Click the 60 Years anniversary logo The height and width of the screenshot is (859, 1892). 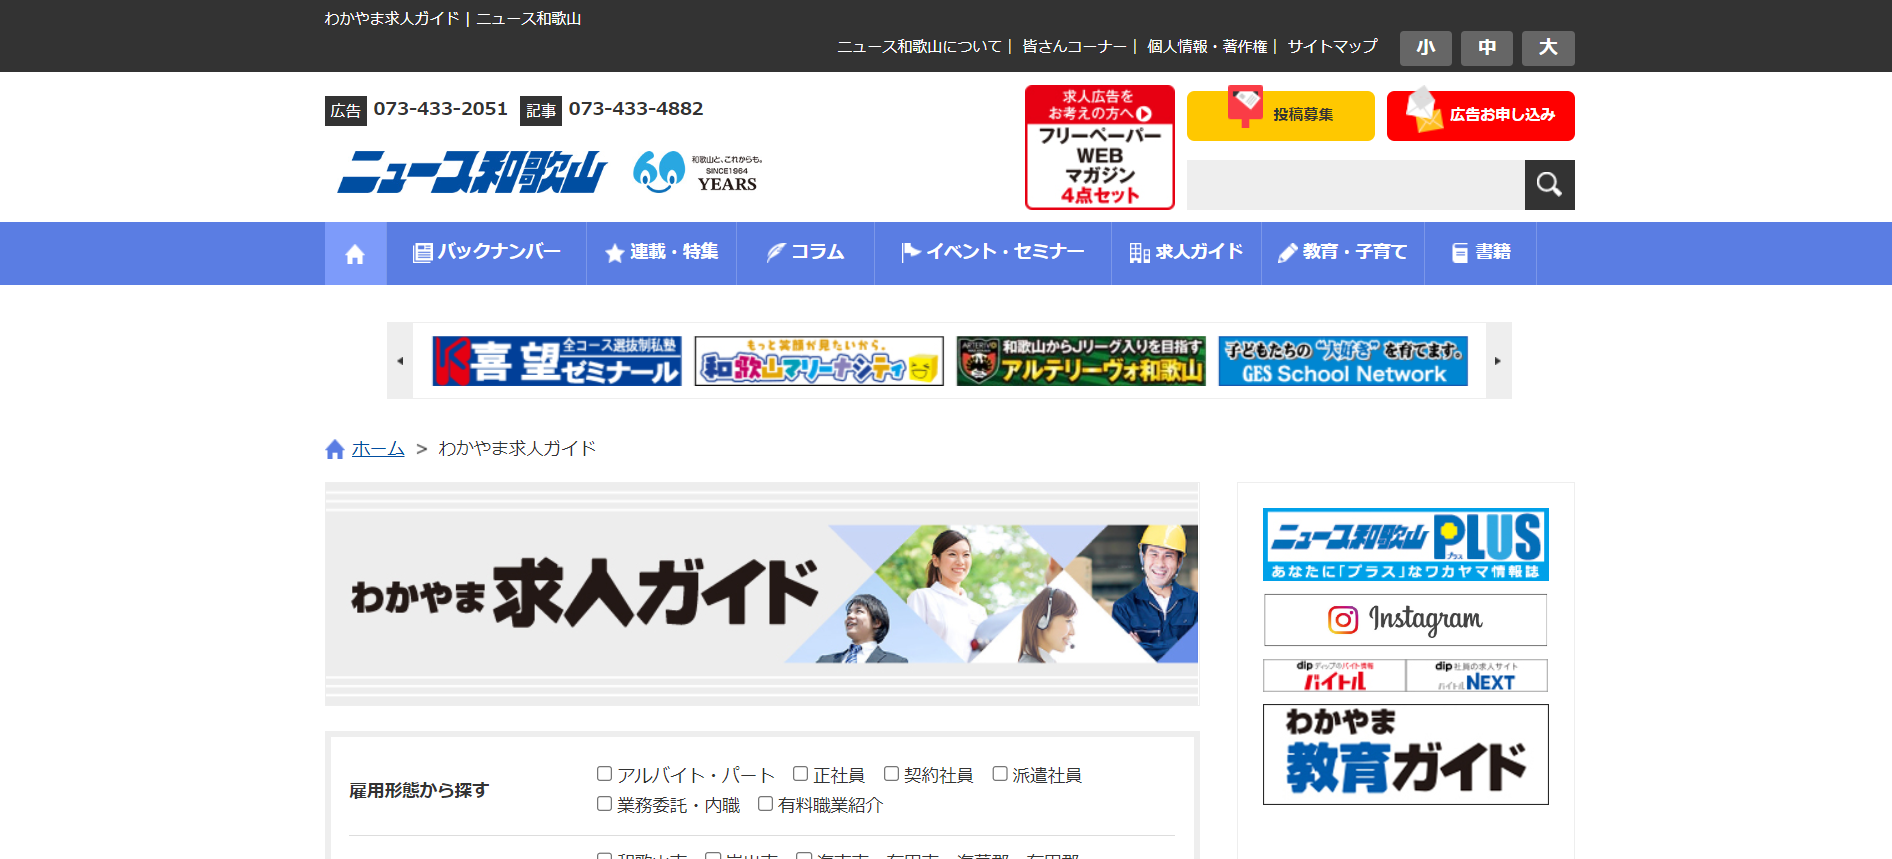[x=697, y=172]
